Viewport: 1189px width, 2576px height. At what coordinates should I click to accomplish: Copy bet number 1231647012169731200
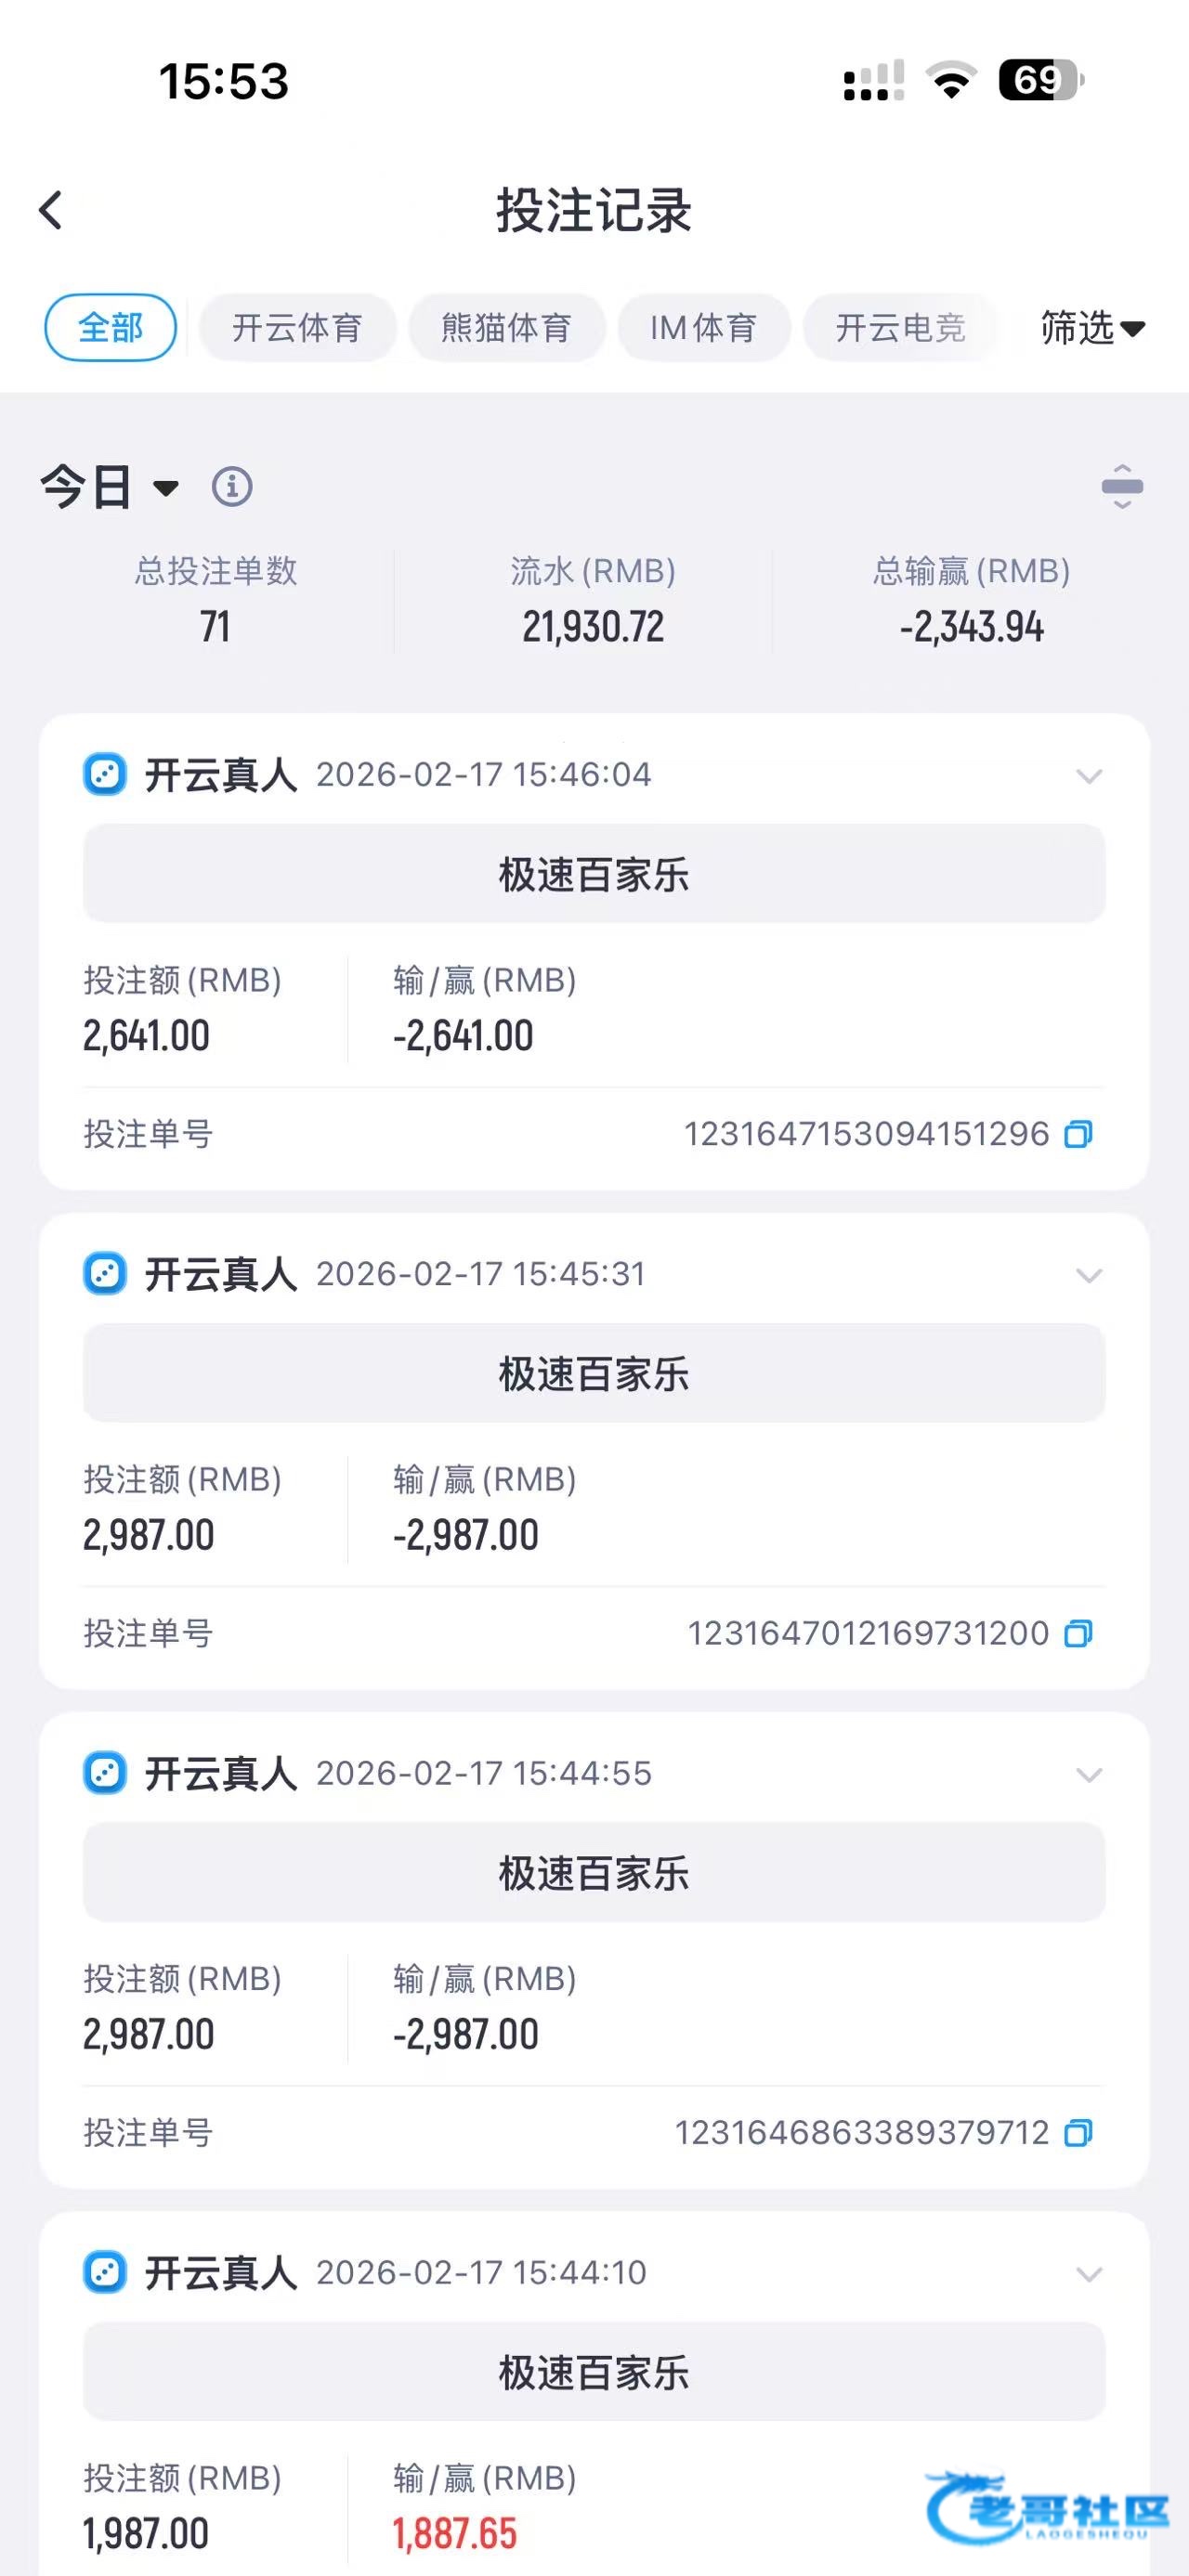click(x=1078, y=1633)
